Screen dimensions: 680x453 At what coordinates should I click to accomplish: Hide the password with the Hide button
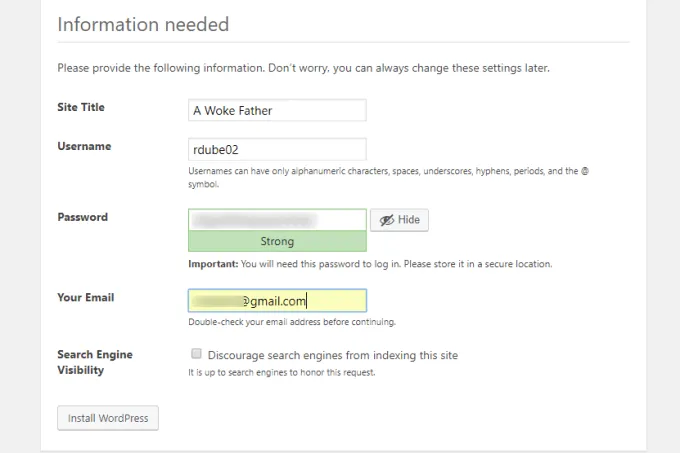point(399,220)
